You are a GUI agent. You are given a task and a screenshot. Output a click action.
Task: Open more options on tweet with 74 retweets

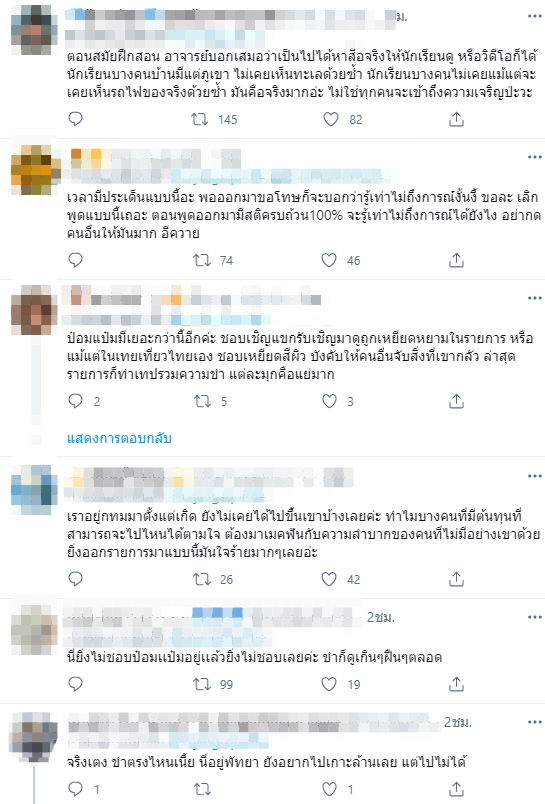pos(534,157)
